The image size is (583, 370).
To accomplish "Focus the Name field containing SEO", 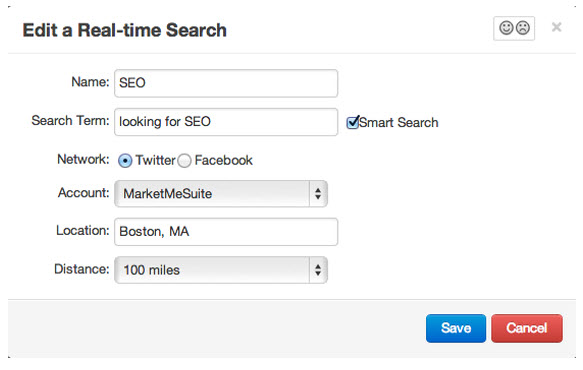I will [x=226, y=83].
